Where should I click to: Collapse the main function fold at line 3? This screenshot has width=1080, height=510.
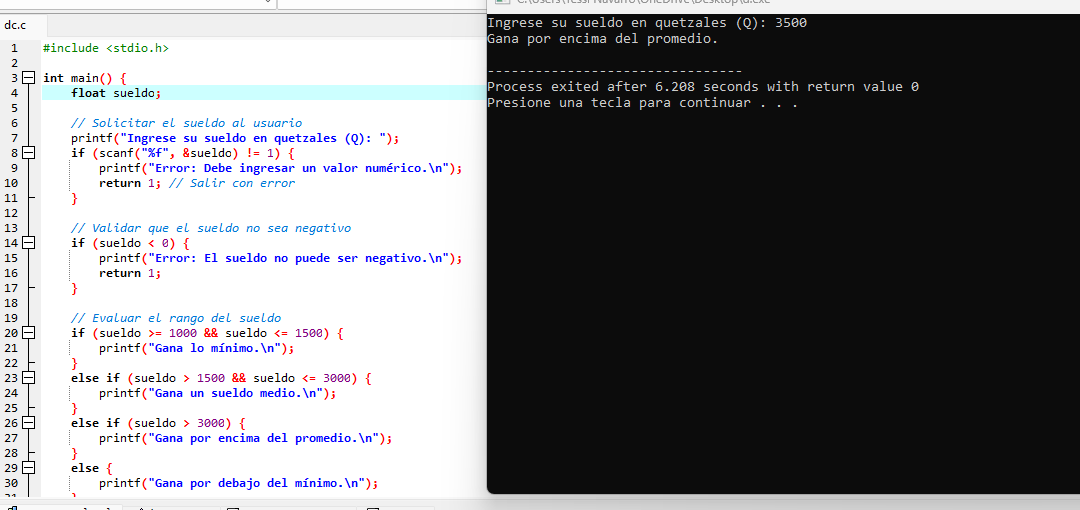[x=28, y=78]
